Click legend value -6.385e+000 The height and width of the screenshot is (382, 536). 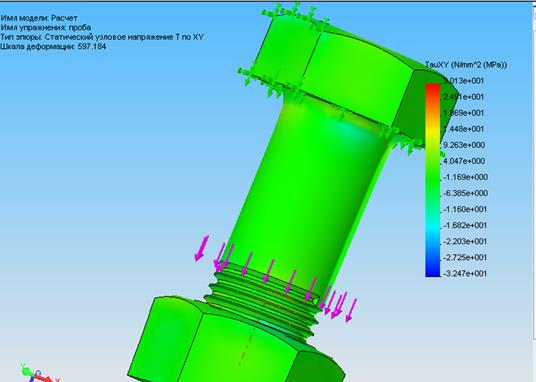click(x=465, y=193)
